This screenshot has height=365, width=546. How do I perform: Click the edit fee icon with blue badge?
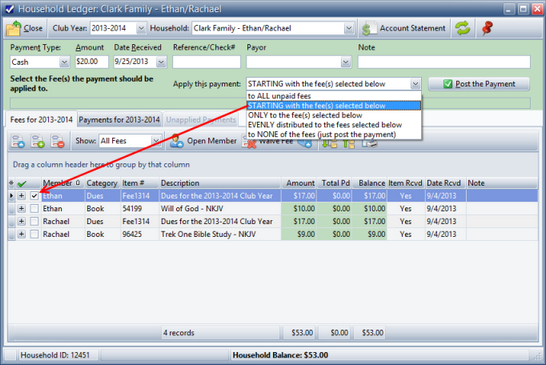coord(18,141)
